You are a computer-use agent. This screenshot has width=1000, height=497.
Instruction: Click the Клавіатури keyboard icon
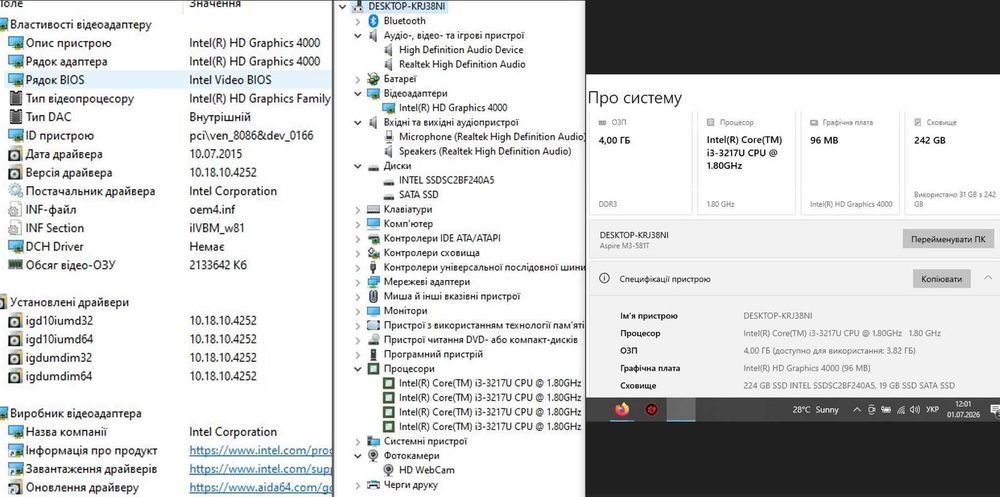click(x=374, y=209)
